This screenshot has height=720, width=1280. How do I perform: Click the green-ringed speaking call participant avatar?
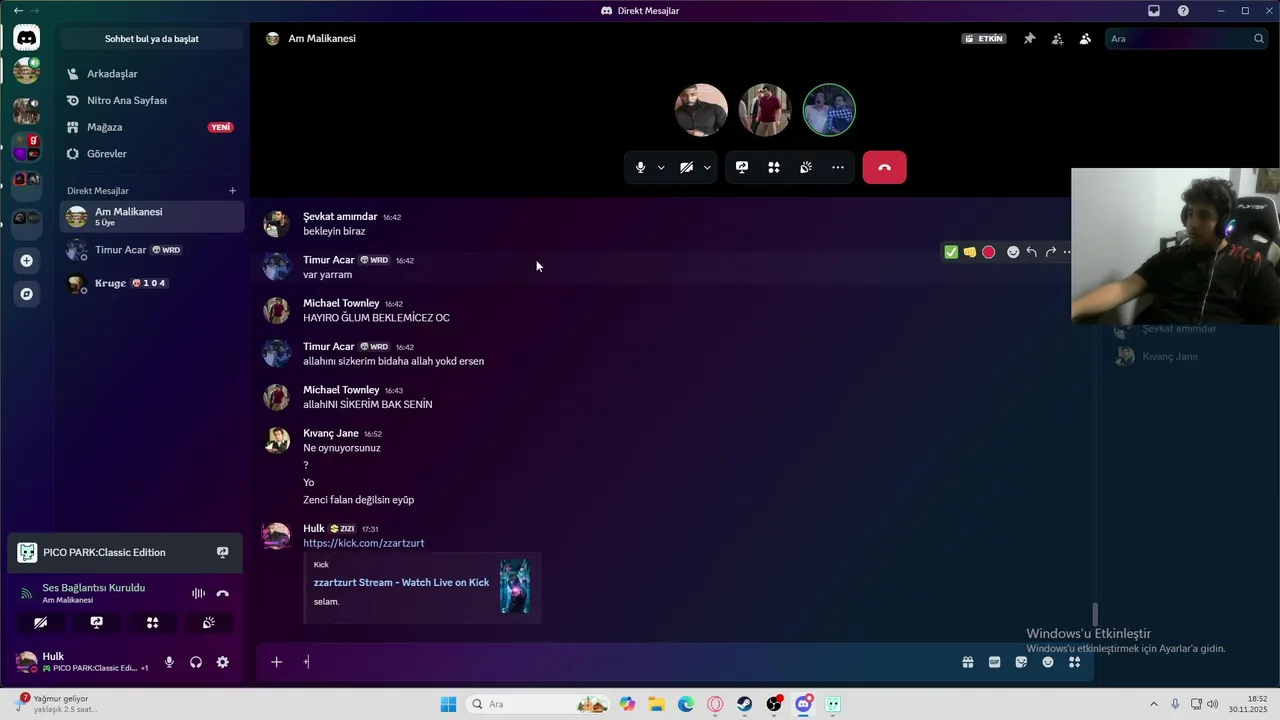pyautogui.click(x=829, y=110)
